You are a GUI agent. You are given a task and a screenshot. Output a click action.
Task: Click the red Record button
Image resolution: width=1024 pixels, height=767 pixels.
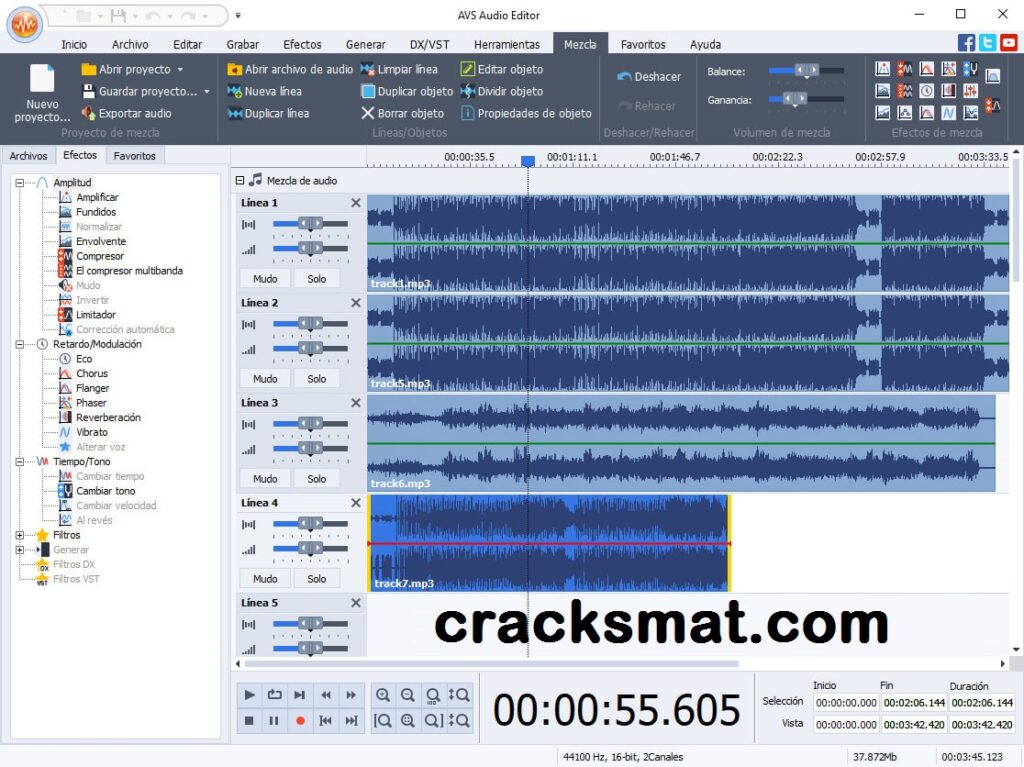click(x=300, y=721)
